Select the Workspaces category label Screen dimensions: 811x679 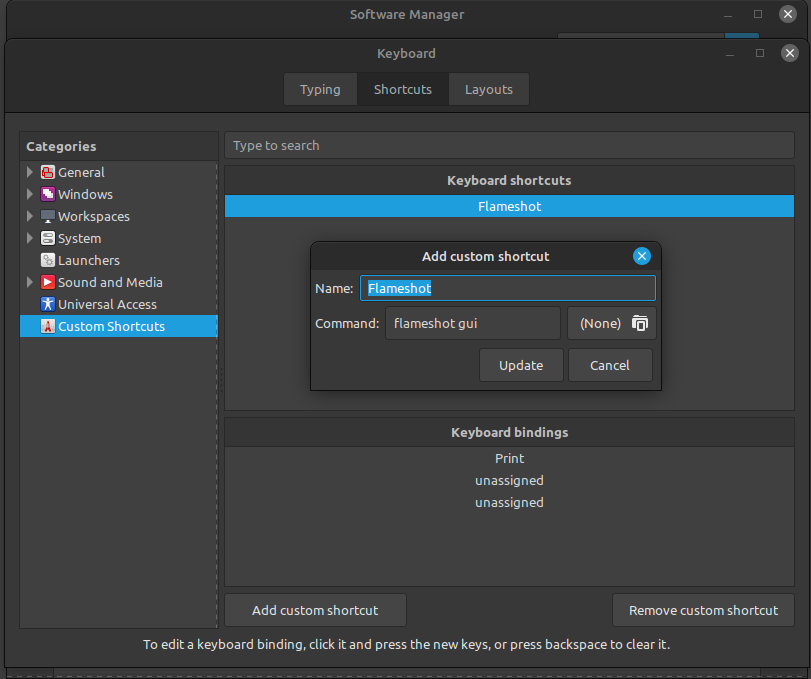[x=94, y=217]
